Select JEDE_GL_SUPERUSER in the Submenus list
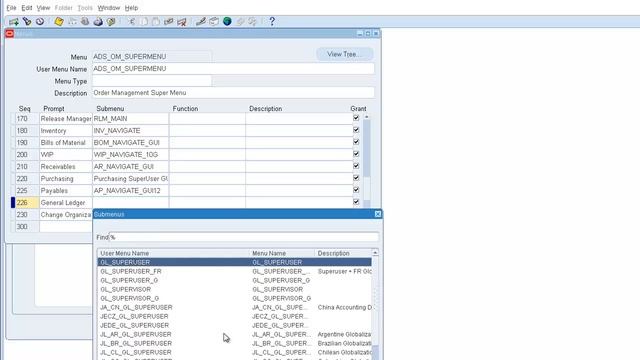 [x=234, y=325]
